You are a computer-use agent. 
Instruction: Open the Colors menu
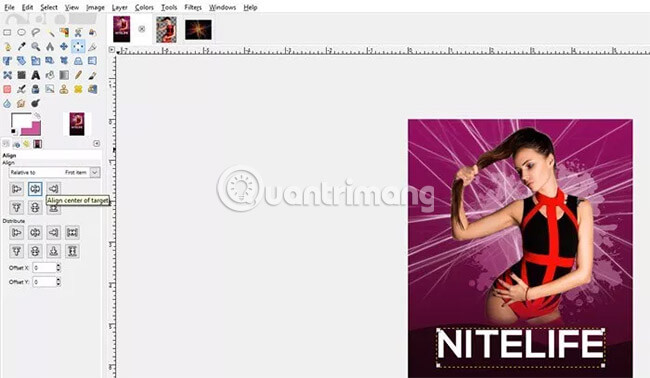(x=144, y=7)
